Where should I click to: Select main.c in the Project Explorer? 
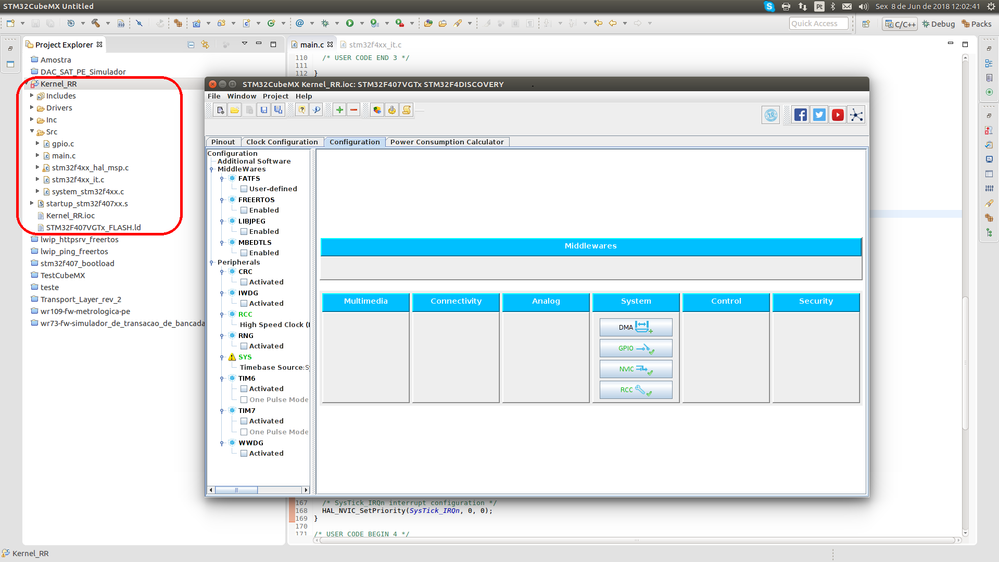click(63, 156)
